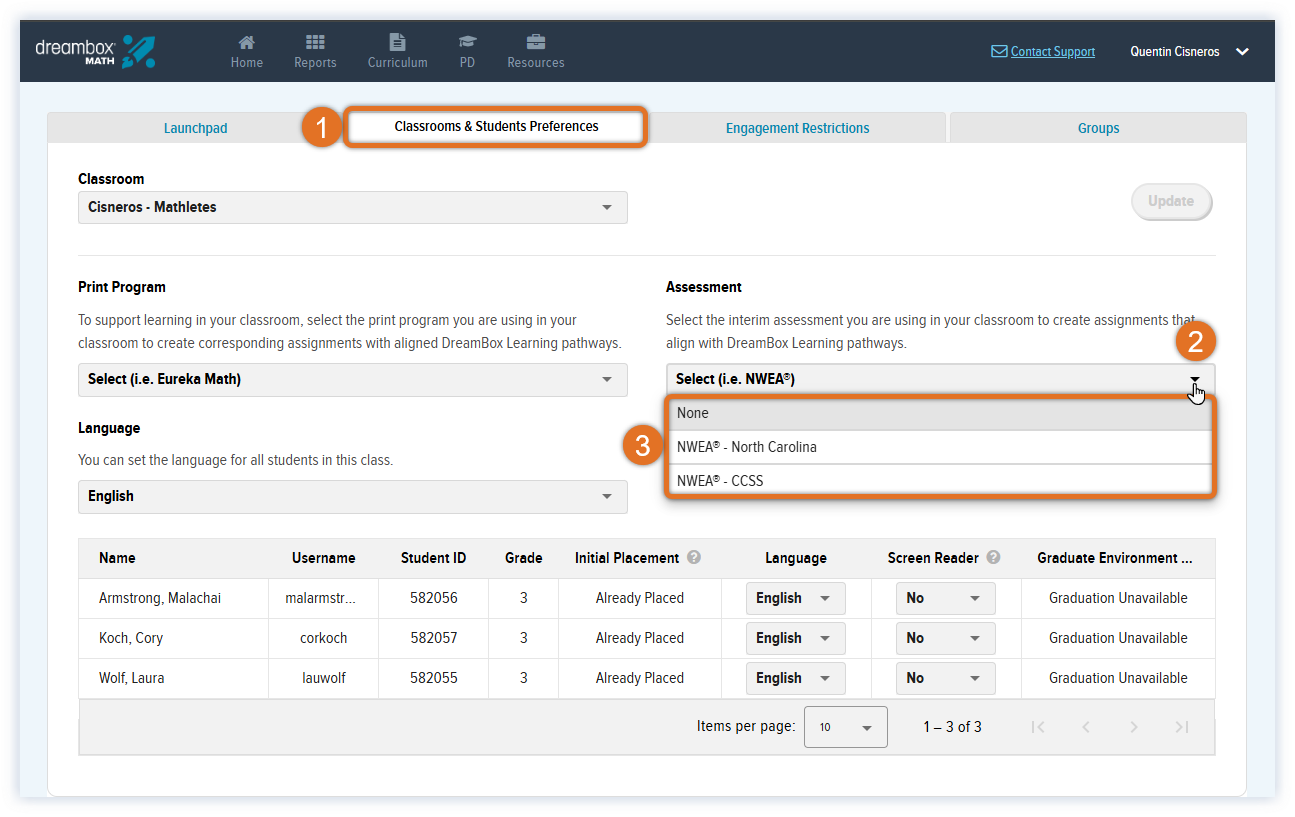1295x817 pixels.
Task: Open the class Language dropdown
Action: tap(353, 496)
